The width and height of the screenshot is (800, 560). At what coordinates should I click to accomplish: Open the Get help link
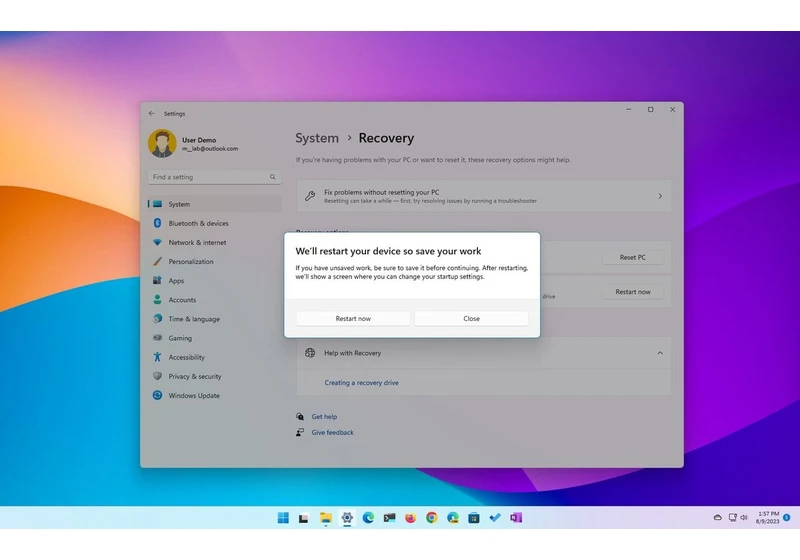[x=324, y=417]
